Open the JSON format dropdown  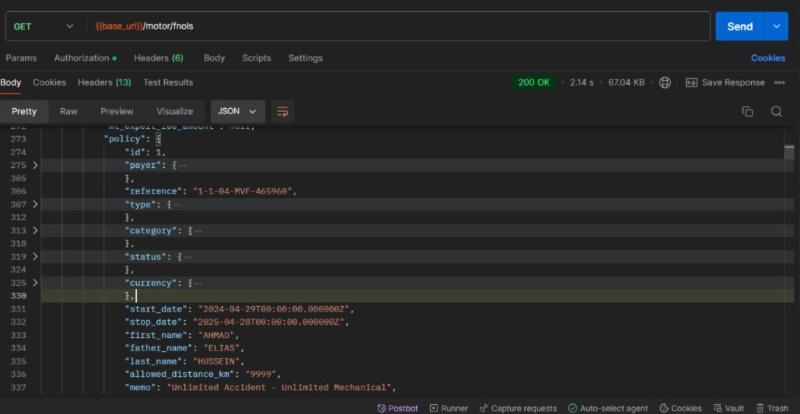(x=237, y=111)
